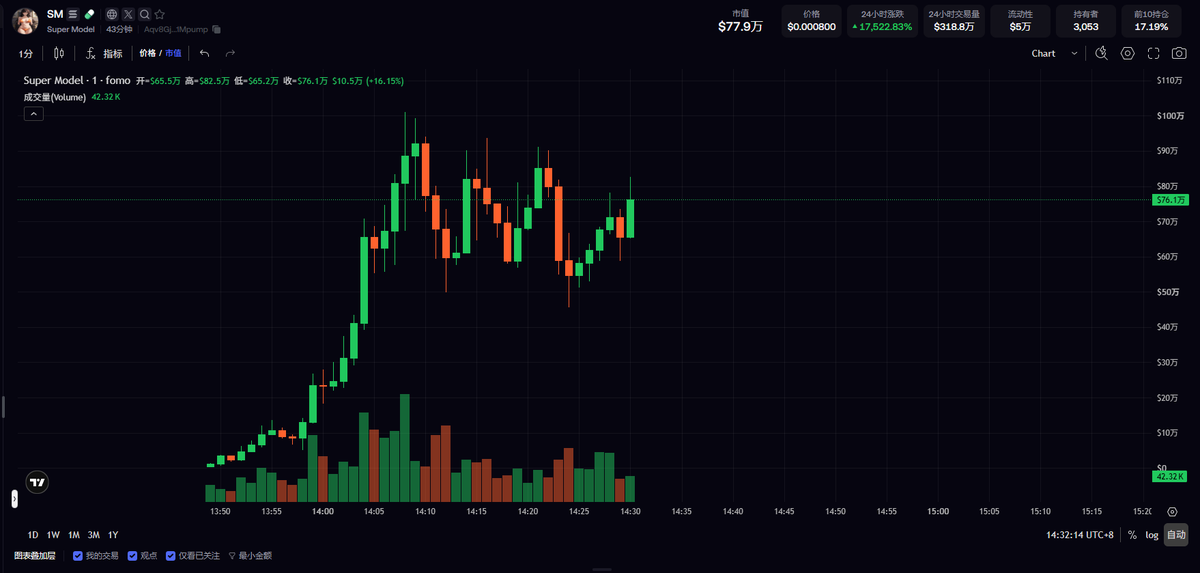The width and height of the screenshot is (1200, 573).
Task: Collapse the indicator legend chevron
Action: tap(34, 115)
